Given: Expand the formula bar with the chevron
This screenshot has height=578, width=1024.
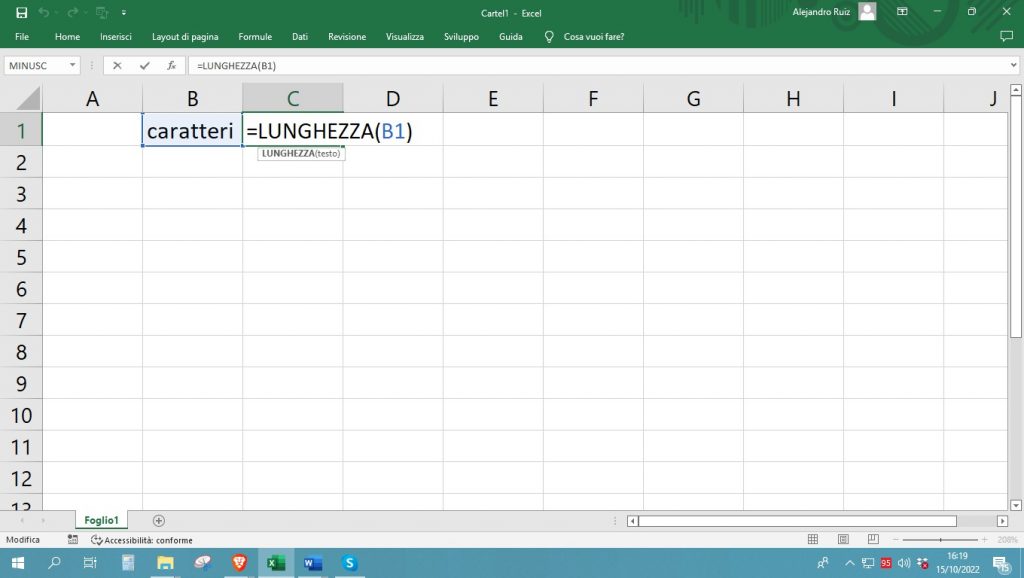Looking at the screenshot, I should (x=1014, y=65).
